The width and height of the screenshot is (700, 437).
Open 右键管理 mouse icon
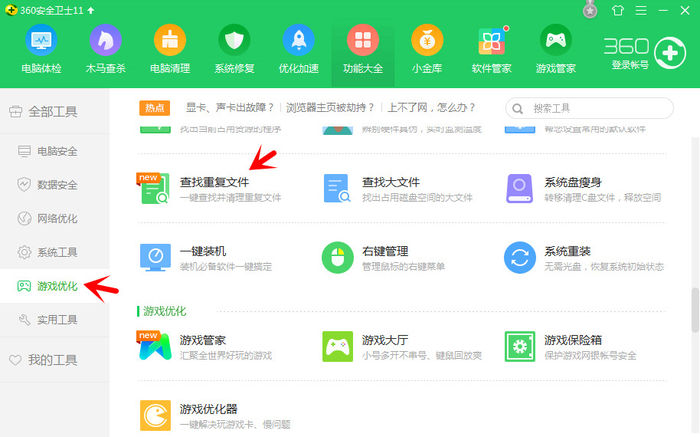(x=338, y=257)
